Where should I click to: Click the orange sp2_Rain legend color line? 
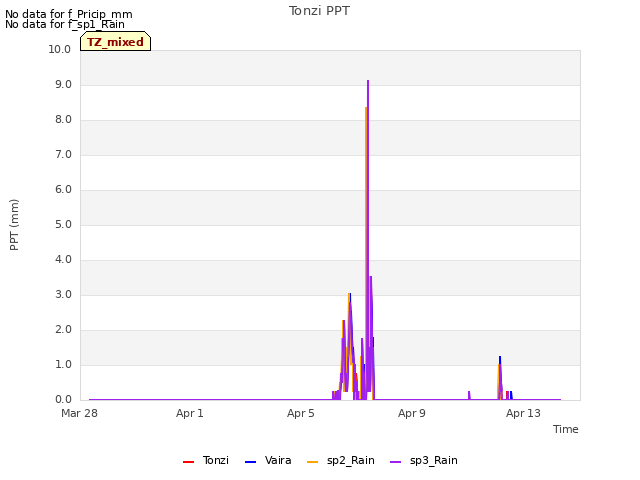[x=312, y=462]
